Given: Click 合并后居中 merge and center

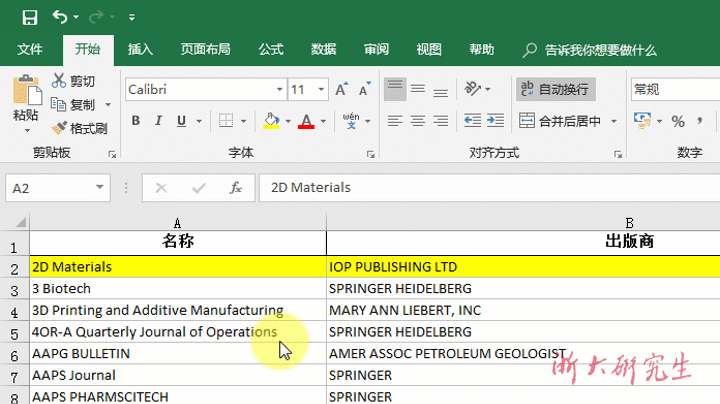Looking at the screenshot, I should pyautogui.click(x=560, y=121).
